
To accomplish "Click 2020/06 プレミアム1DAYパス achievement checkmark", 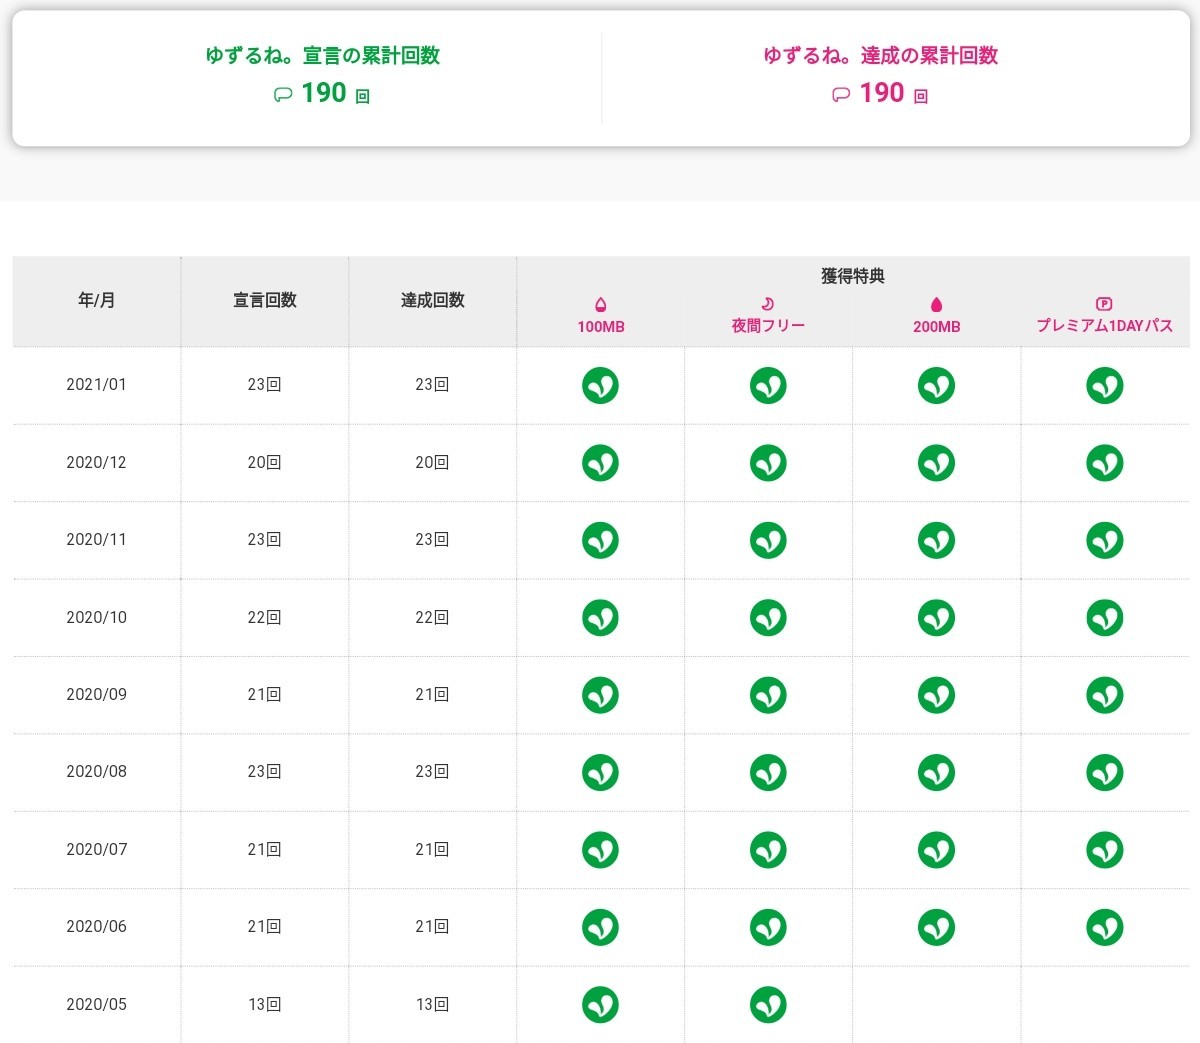I will click(x=1104, y=927).
